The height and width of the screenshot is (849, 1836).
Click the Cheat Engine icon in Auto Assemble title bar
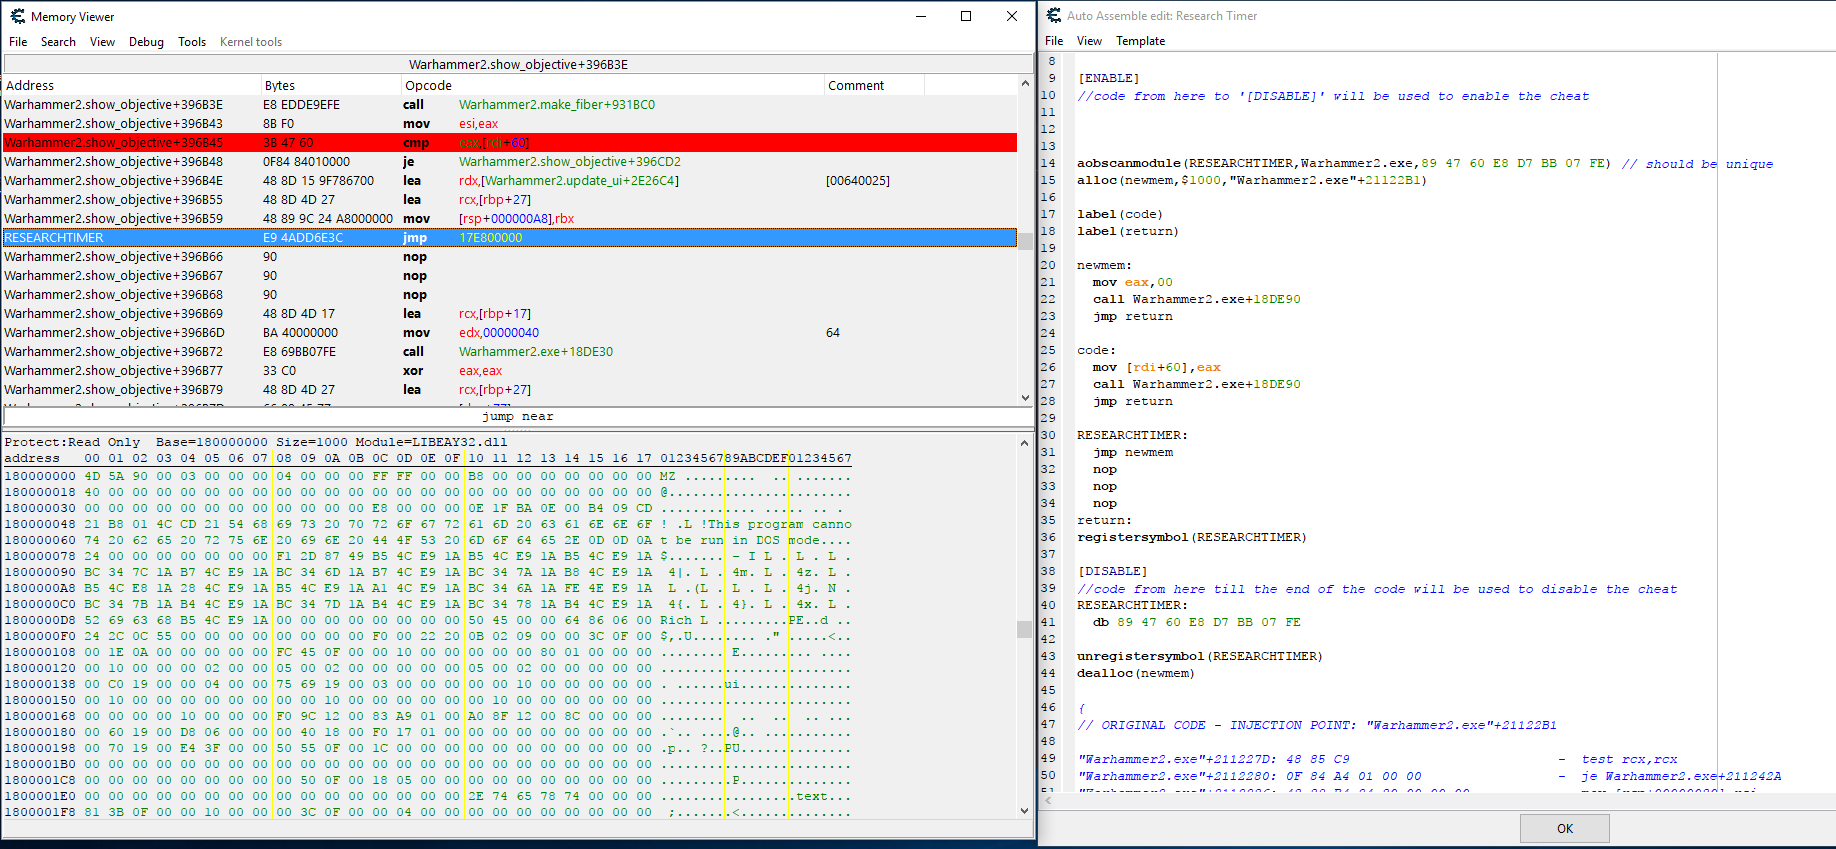[x=1054, y=16]
